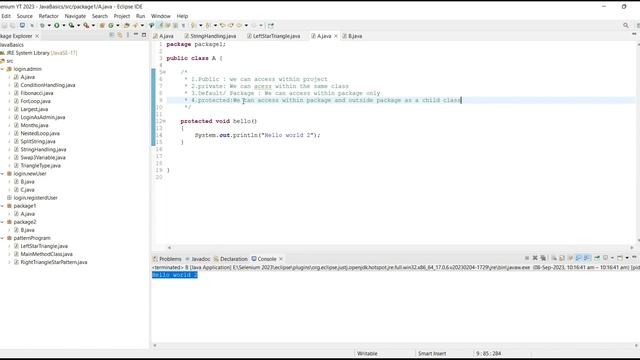Toggle Pin Console button

[597, 258]
